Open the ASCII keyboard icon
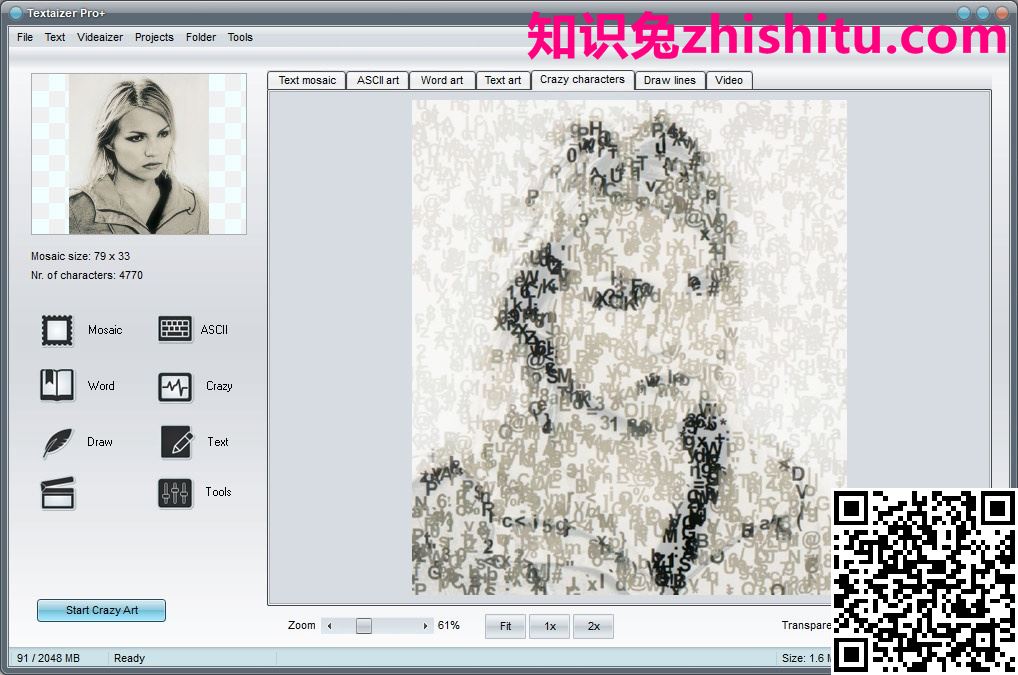 pyautogui.click(x=175, y=329)
